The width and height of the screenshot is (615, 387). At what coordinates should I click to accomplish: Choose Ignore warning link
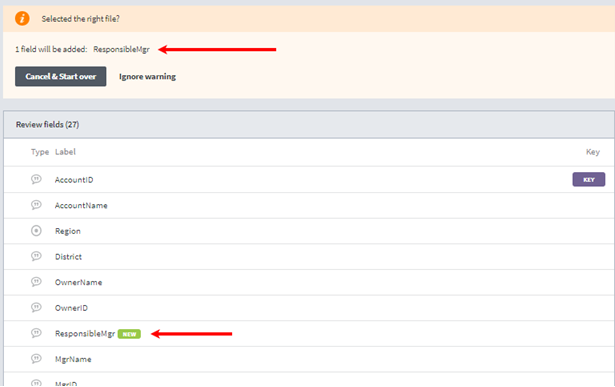[x=147, y=76]
